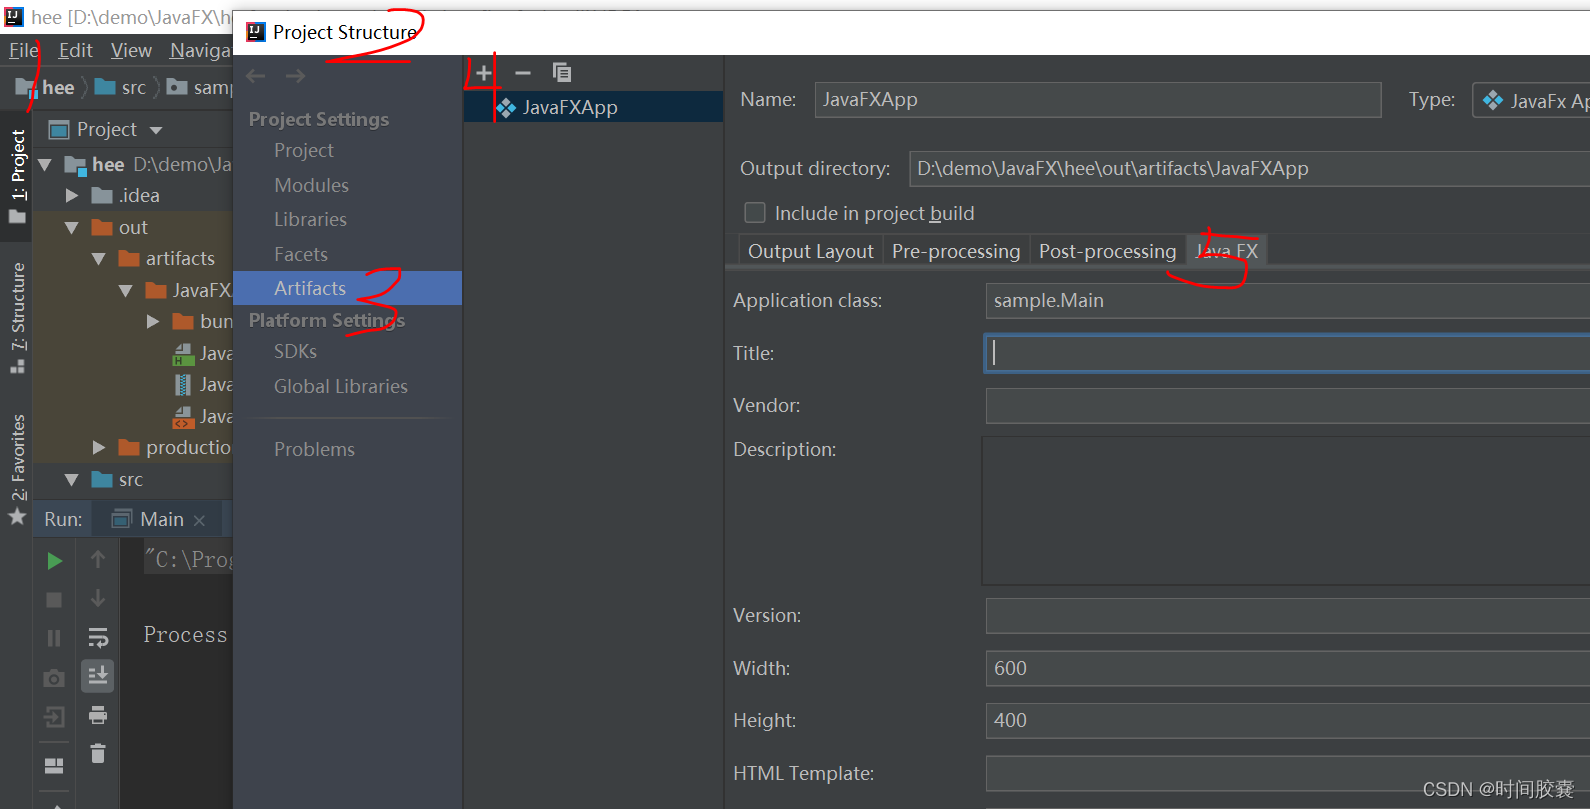
Task: Focus the Title input field
Action: pos(1287,353)
